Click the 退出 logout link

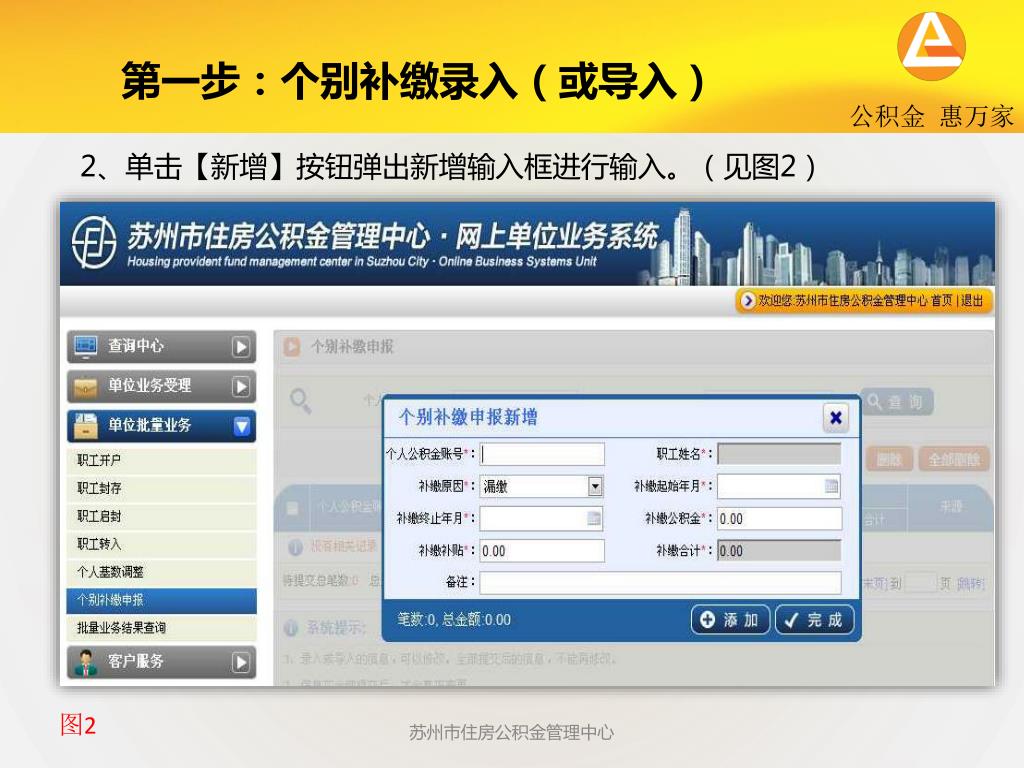pos(972,300)
